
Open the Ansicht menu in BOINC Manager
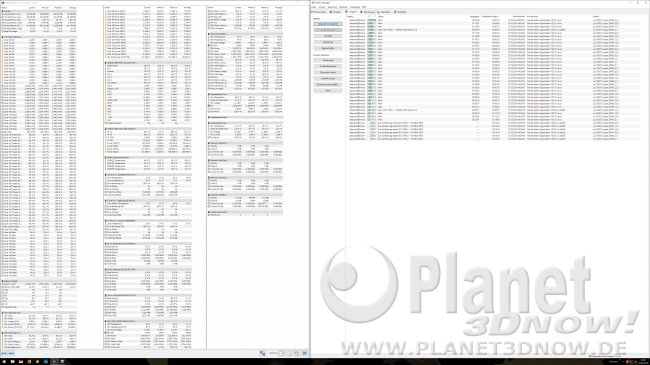[322, 7]
